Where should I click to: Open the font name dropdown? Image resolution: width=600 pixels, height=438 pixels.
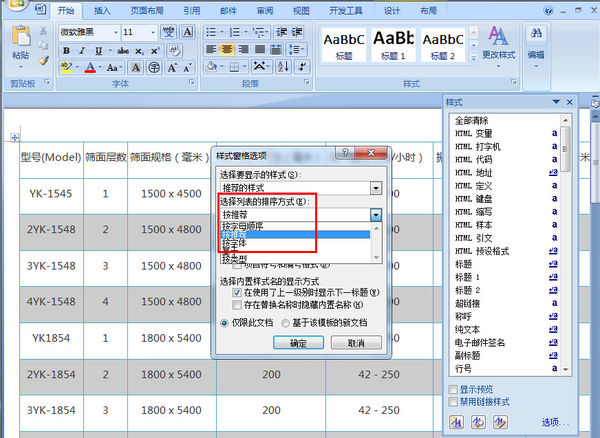point(116,33)
